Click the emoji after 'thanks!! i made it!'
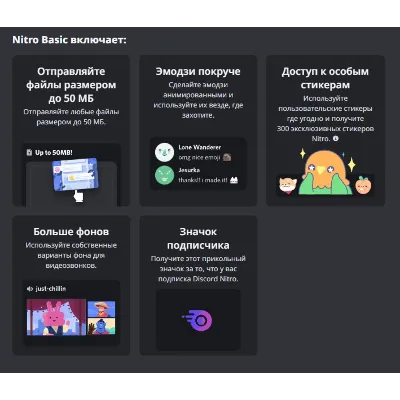Screen dimensions: 400x400 [x=234, y=180]
